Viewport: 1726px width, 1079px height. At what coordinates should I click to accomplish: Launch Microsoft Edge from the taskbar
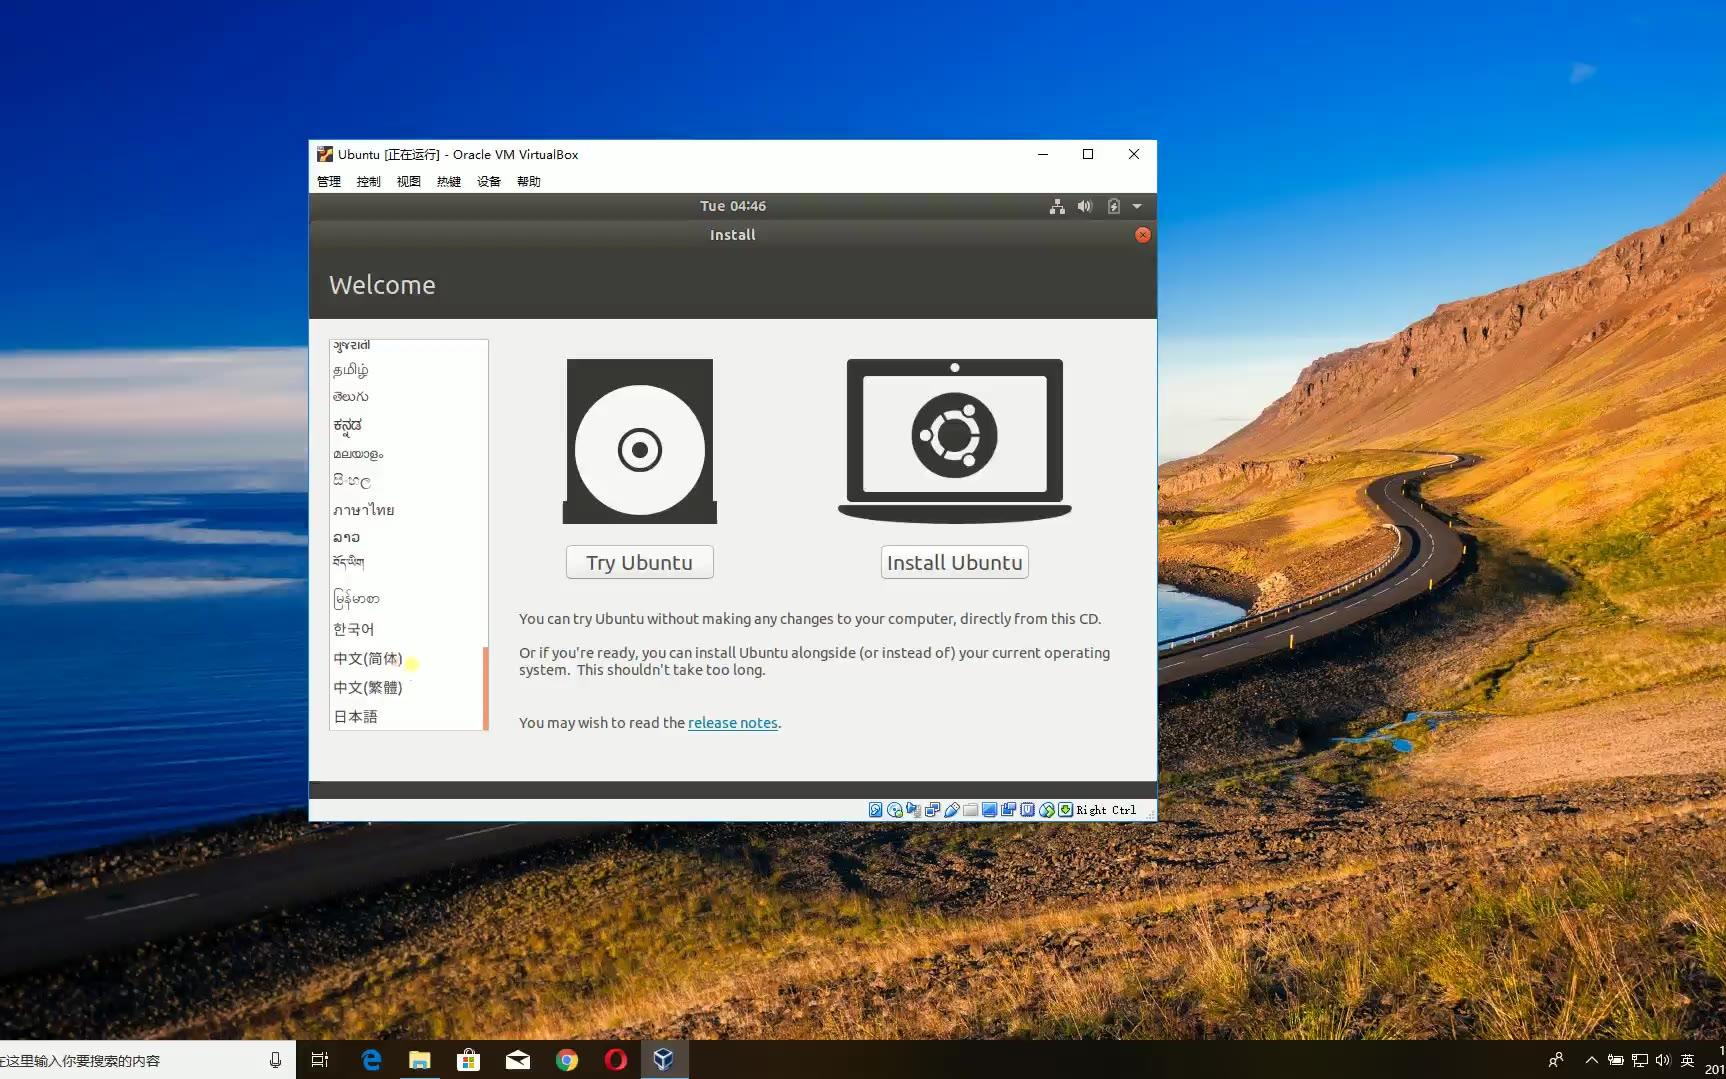point(371,1060)
